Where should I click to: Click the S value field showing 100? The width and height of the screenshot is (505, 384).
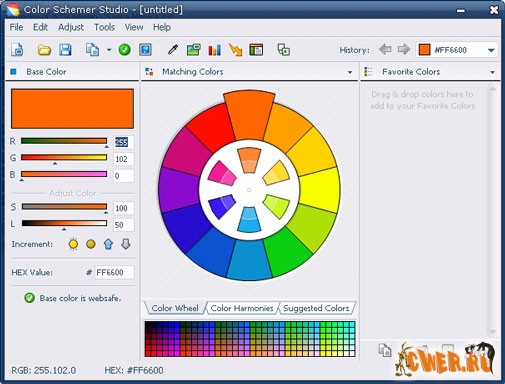point(124,208)
